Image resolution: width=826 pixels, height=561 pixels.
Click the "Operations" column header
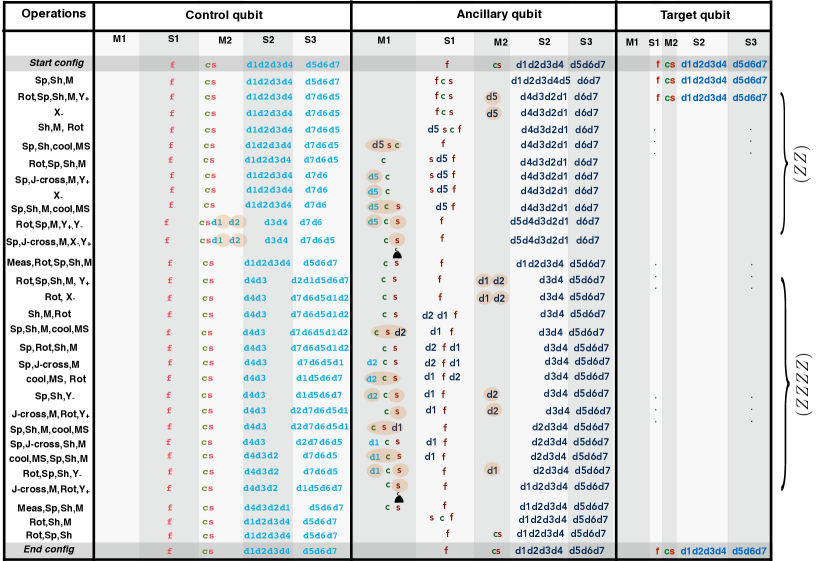click(x=53, y=14)
